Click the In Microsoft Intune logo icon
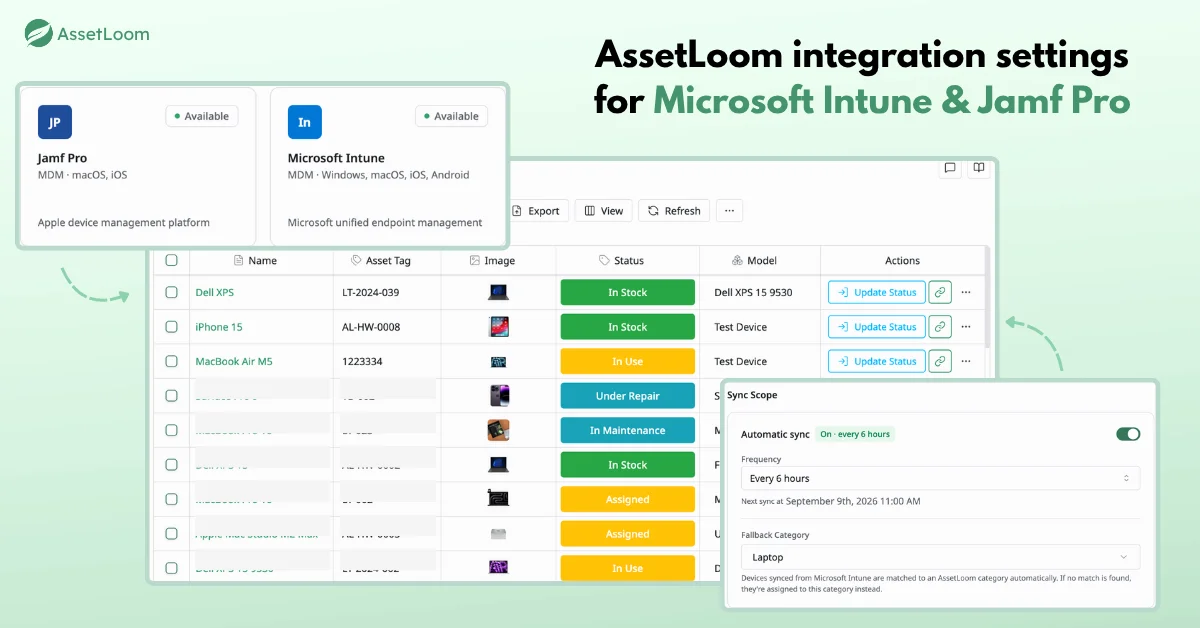 (305, 122)
